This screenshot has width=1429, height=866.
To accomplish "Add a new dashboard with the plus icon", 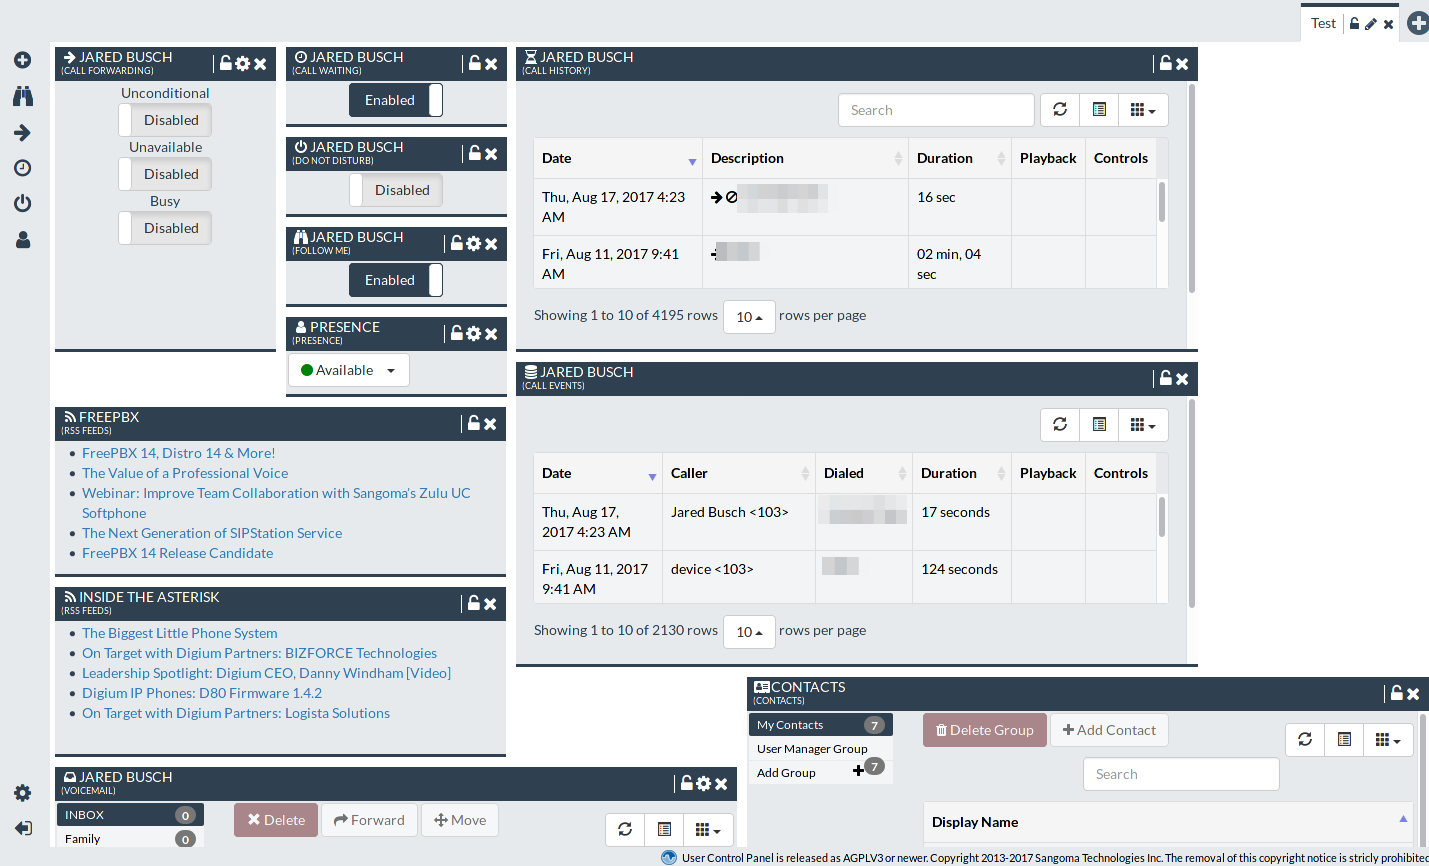I will coord(1417,22).
